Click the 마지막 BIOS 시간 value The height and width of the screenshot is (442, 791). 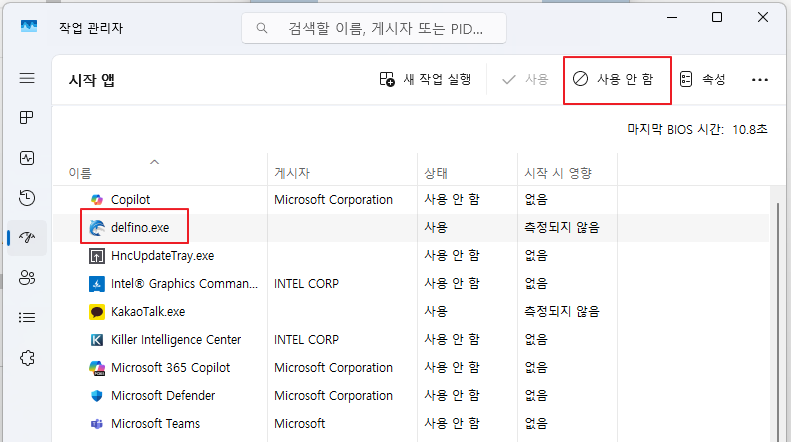[x=750, y=130]
